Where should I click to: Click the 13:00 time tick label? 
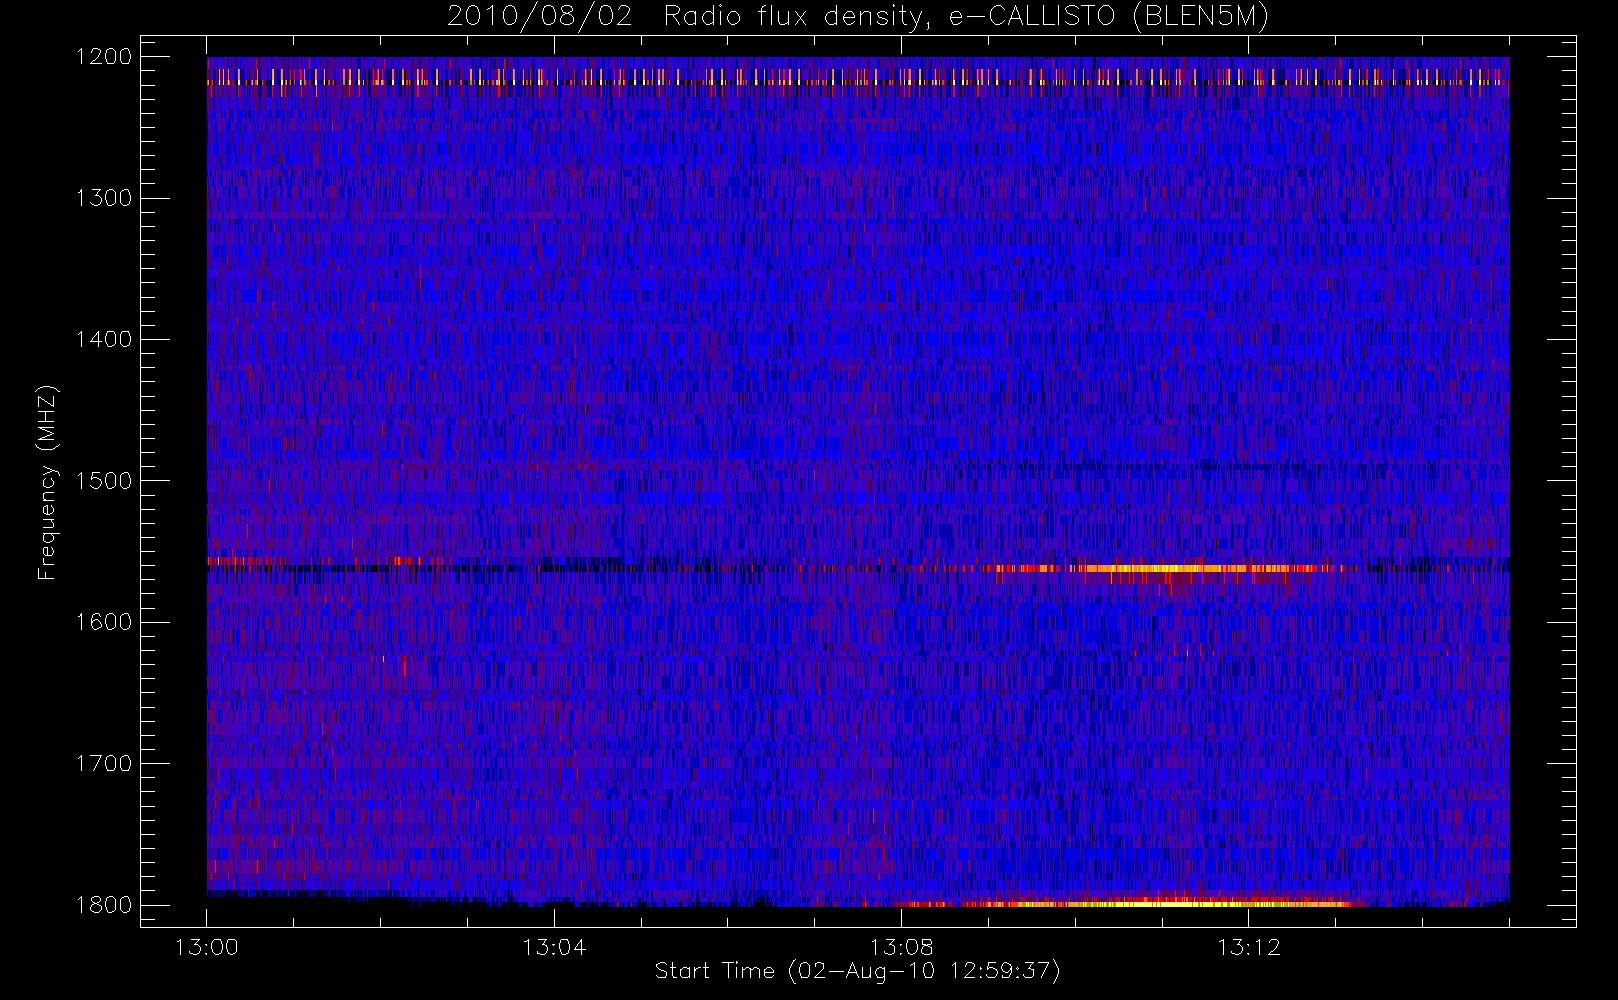(207, 947)
